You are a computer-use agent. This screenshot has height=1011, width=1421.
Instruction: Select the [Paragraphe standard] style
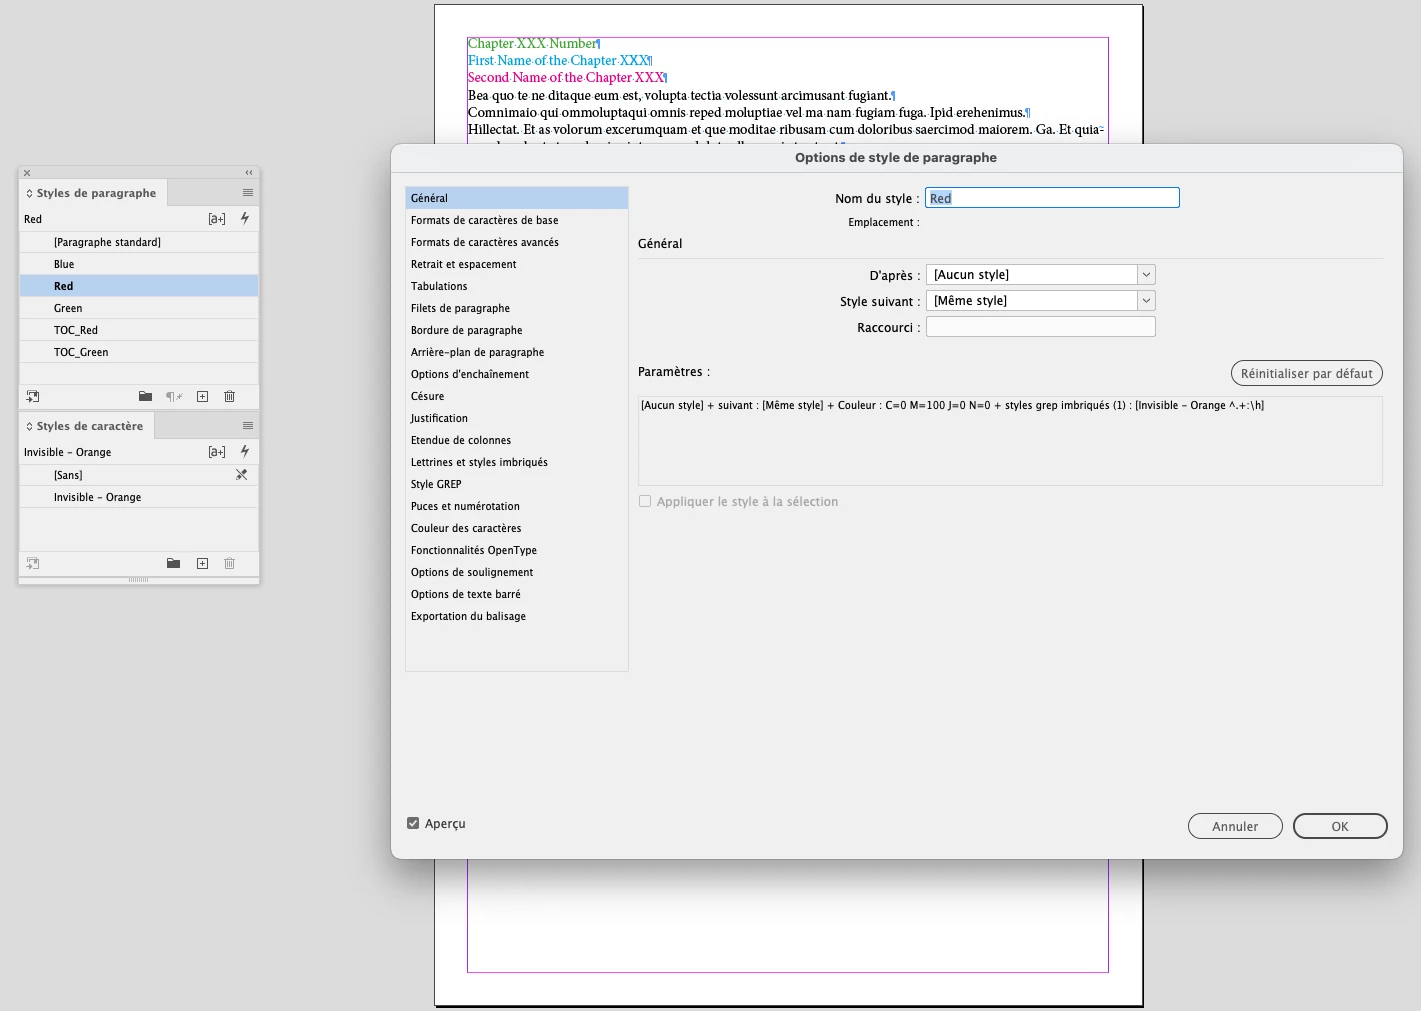139,242
